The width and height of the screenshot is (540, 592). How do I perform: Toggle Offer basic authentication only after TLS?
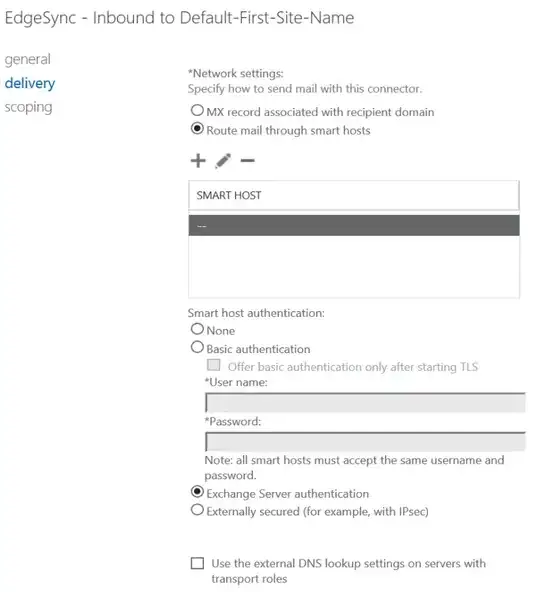(x=214, y=365)
